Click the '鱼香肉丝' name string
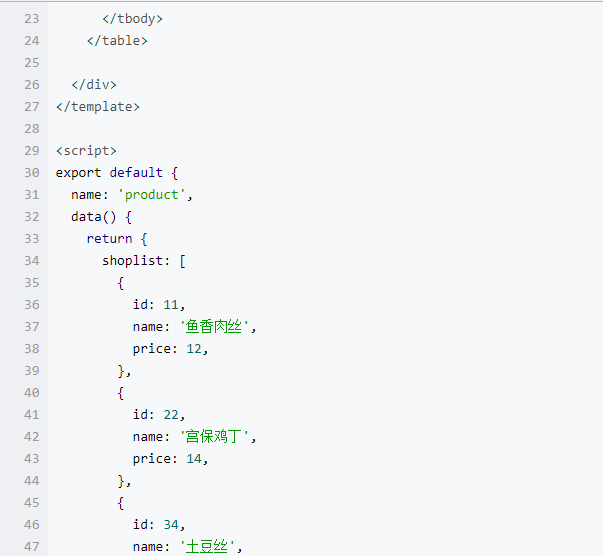This screenshot has height=556, width=603. 218,326
